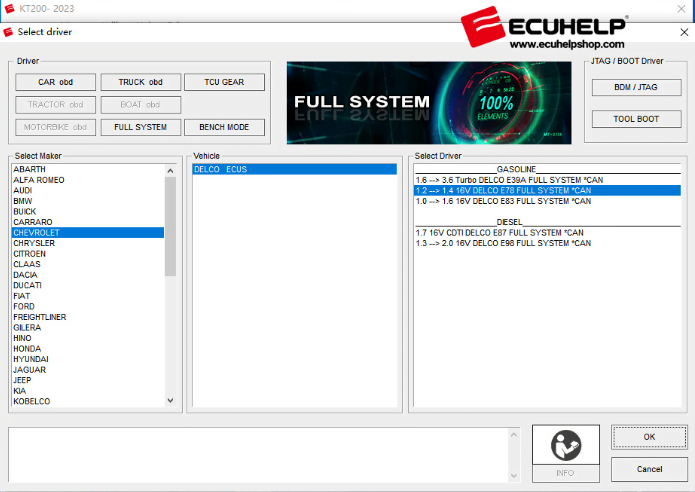Click the CAR obd driver button

point(55,82)
